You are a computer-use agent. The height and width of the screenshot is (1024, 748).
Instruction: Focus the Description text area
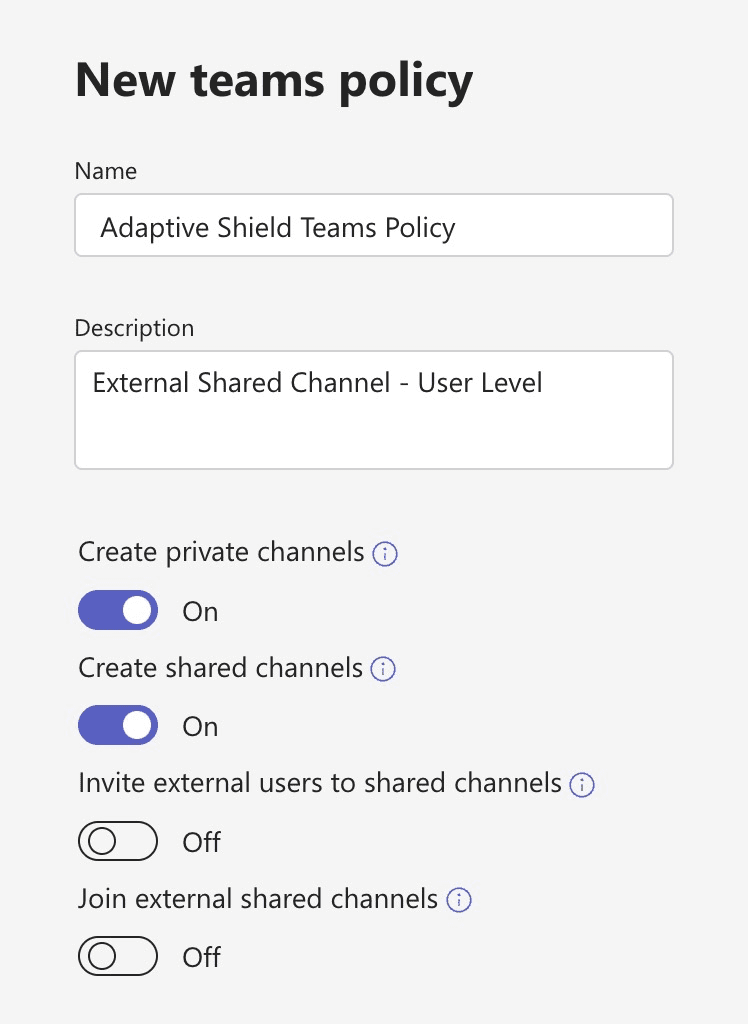point(373,410)
